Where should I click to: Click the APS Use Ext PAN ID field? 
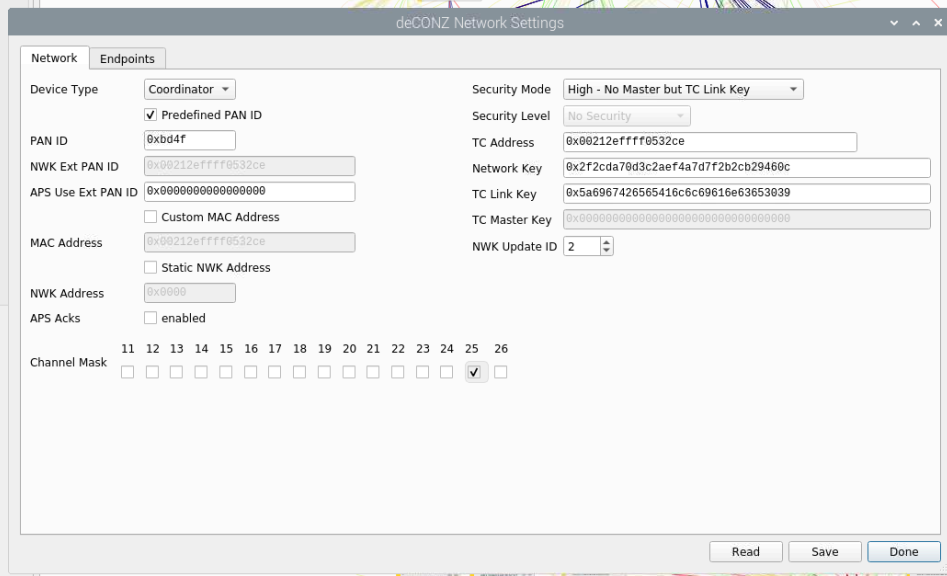click(249, 191)
